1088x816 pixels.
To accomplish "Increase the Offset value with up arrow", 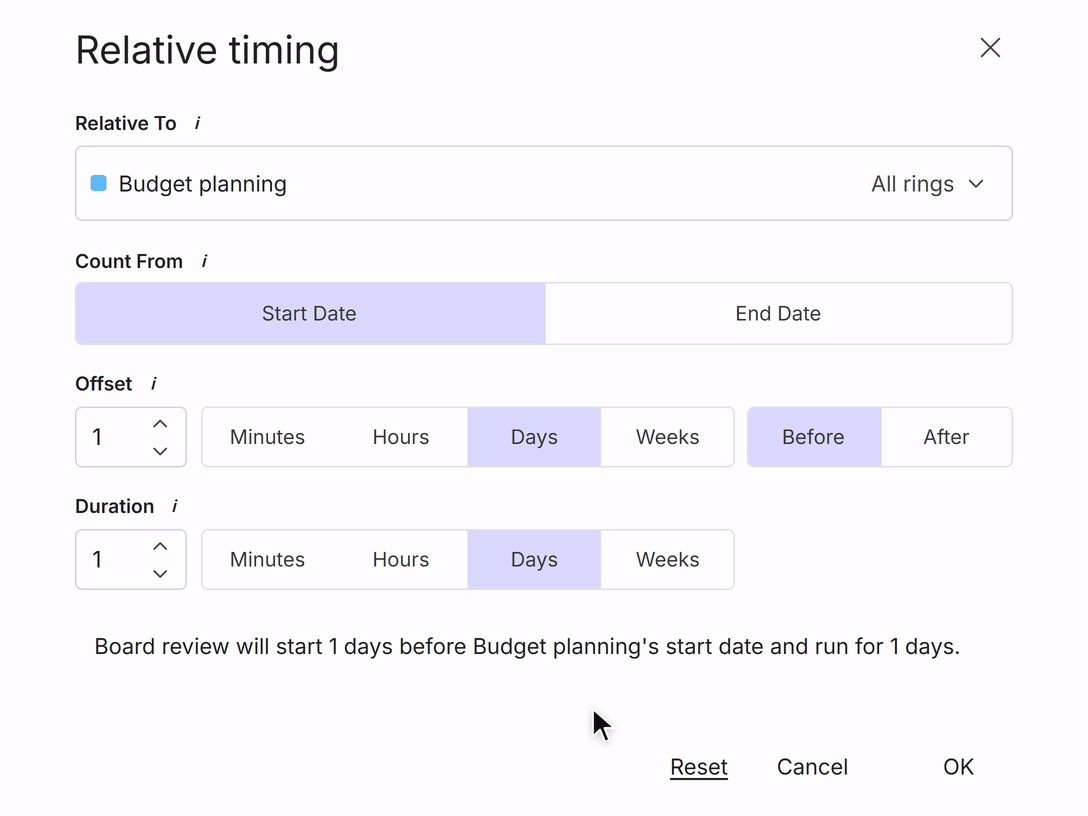I will coord(160,424).
